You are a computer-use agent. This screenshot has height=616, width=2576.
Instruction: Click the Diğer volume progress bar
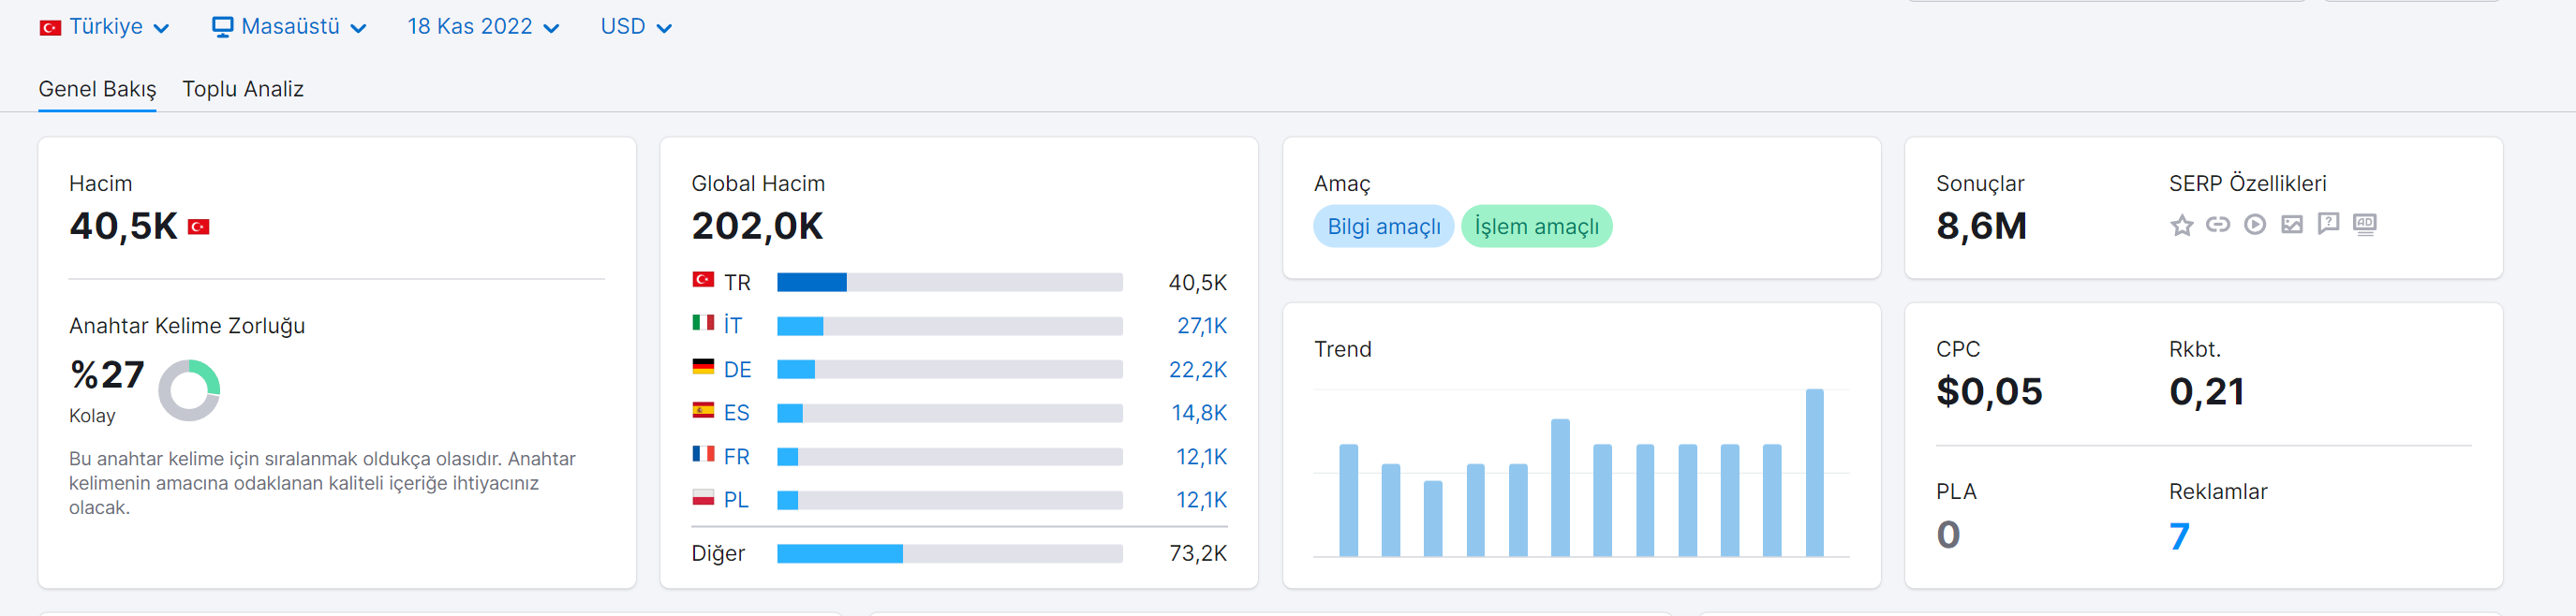tap(949, 554)
